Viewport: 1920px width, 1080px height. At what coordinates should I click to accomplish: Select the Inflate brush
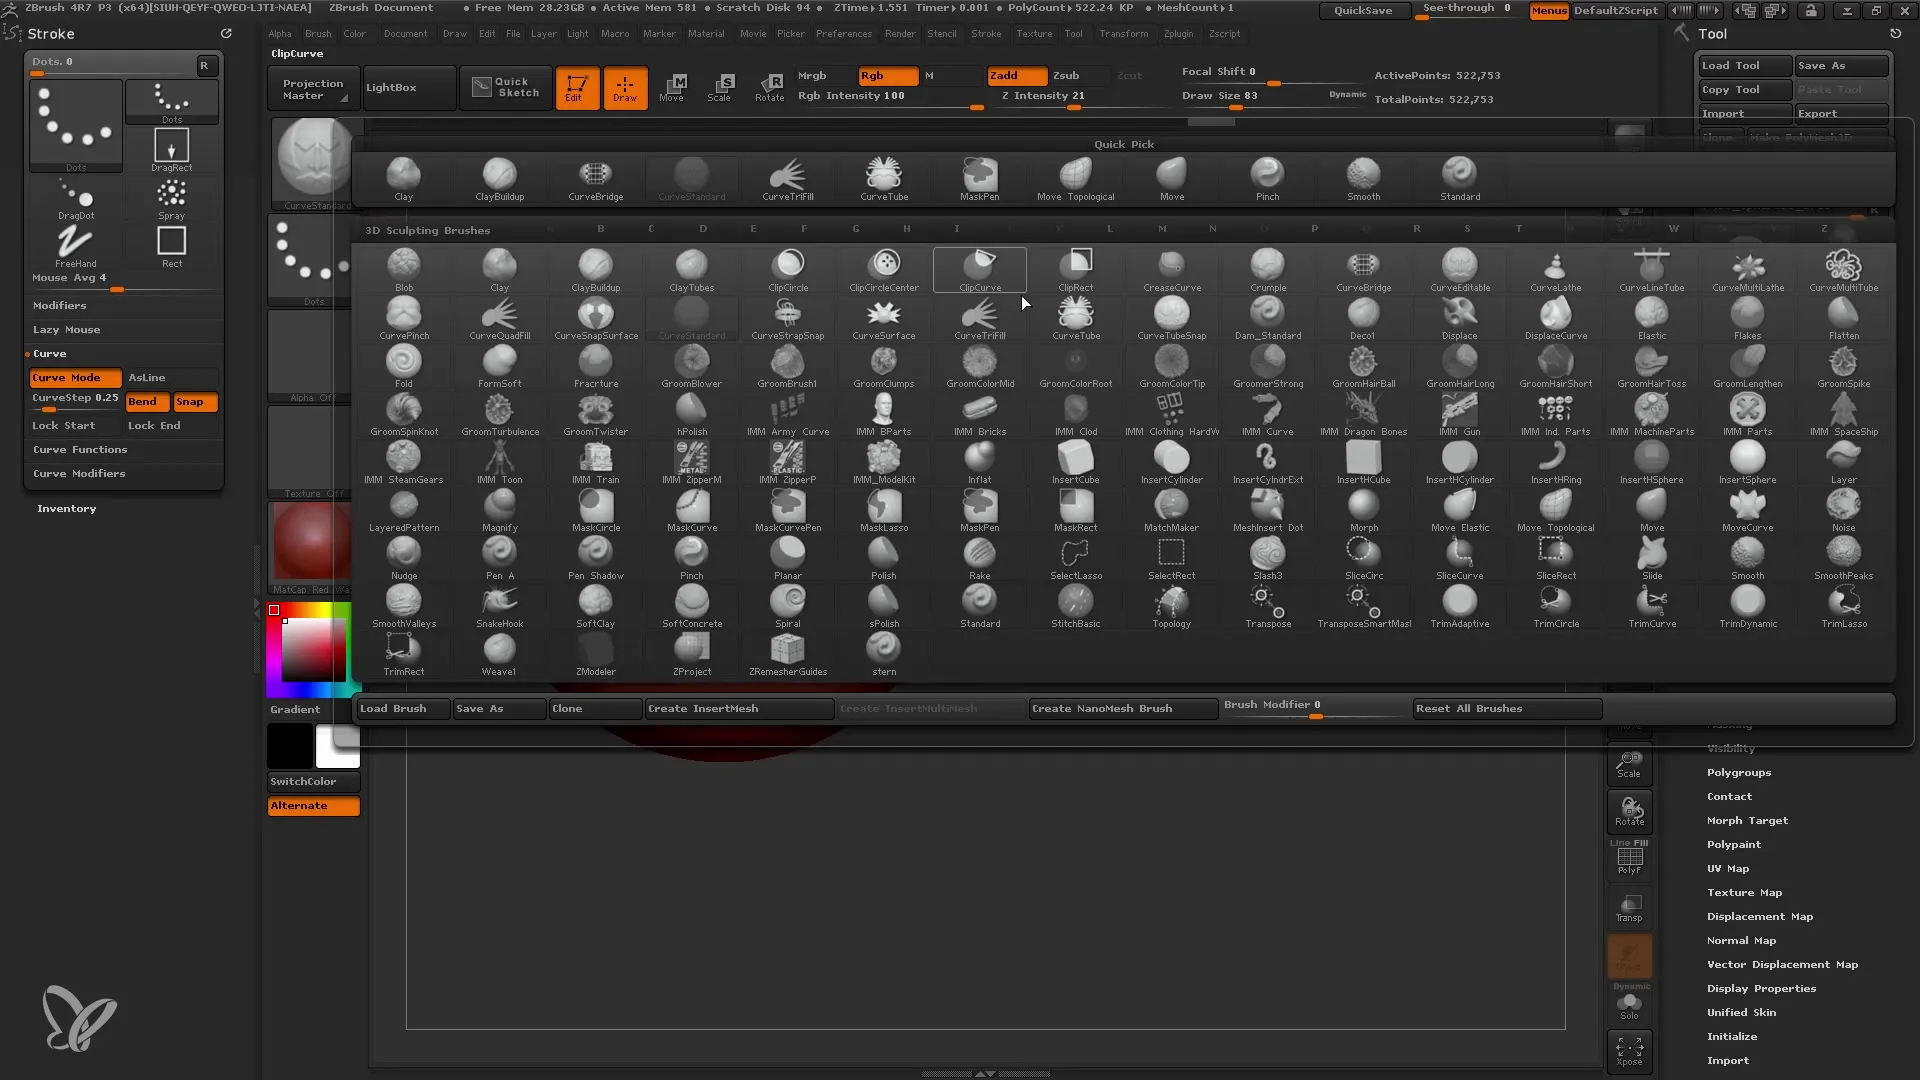pyautogui.click(x=978, y=462)
